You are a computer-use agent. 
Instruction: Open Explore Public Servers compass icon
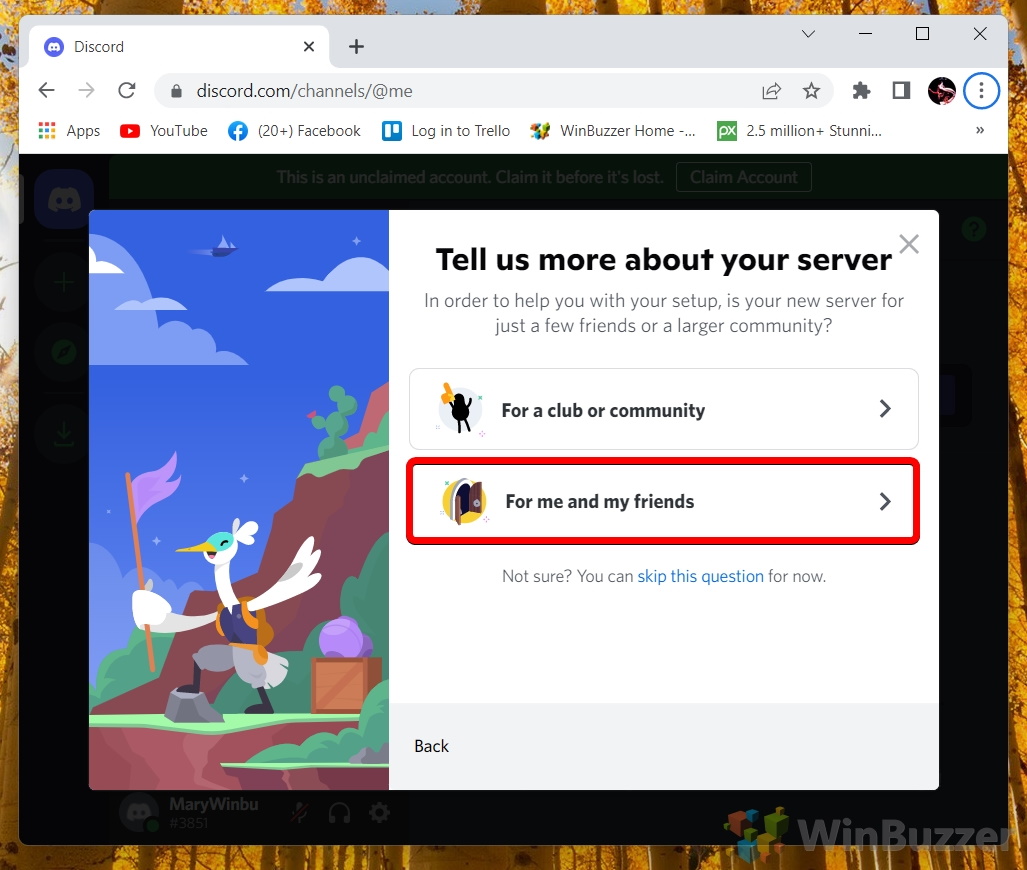pyautogui.click(x=64, y=352)
